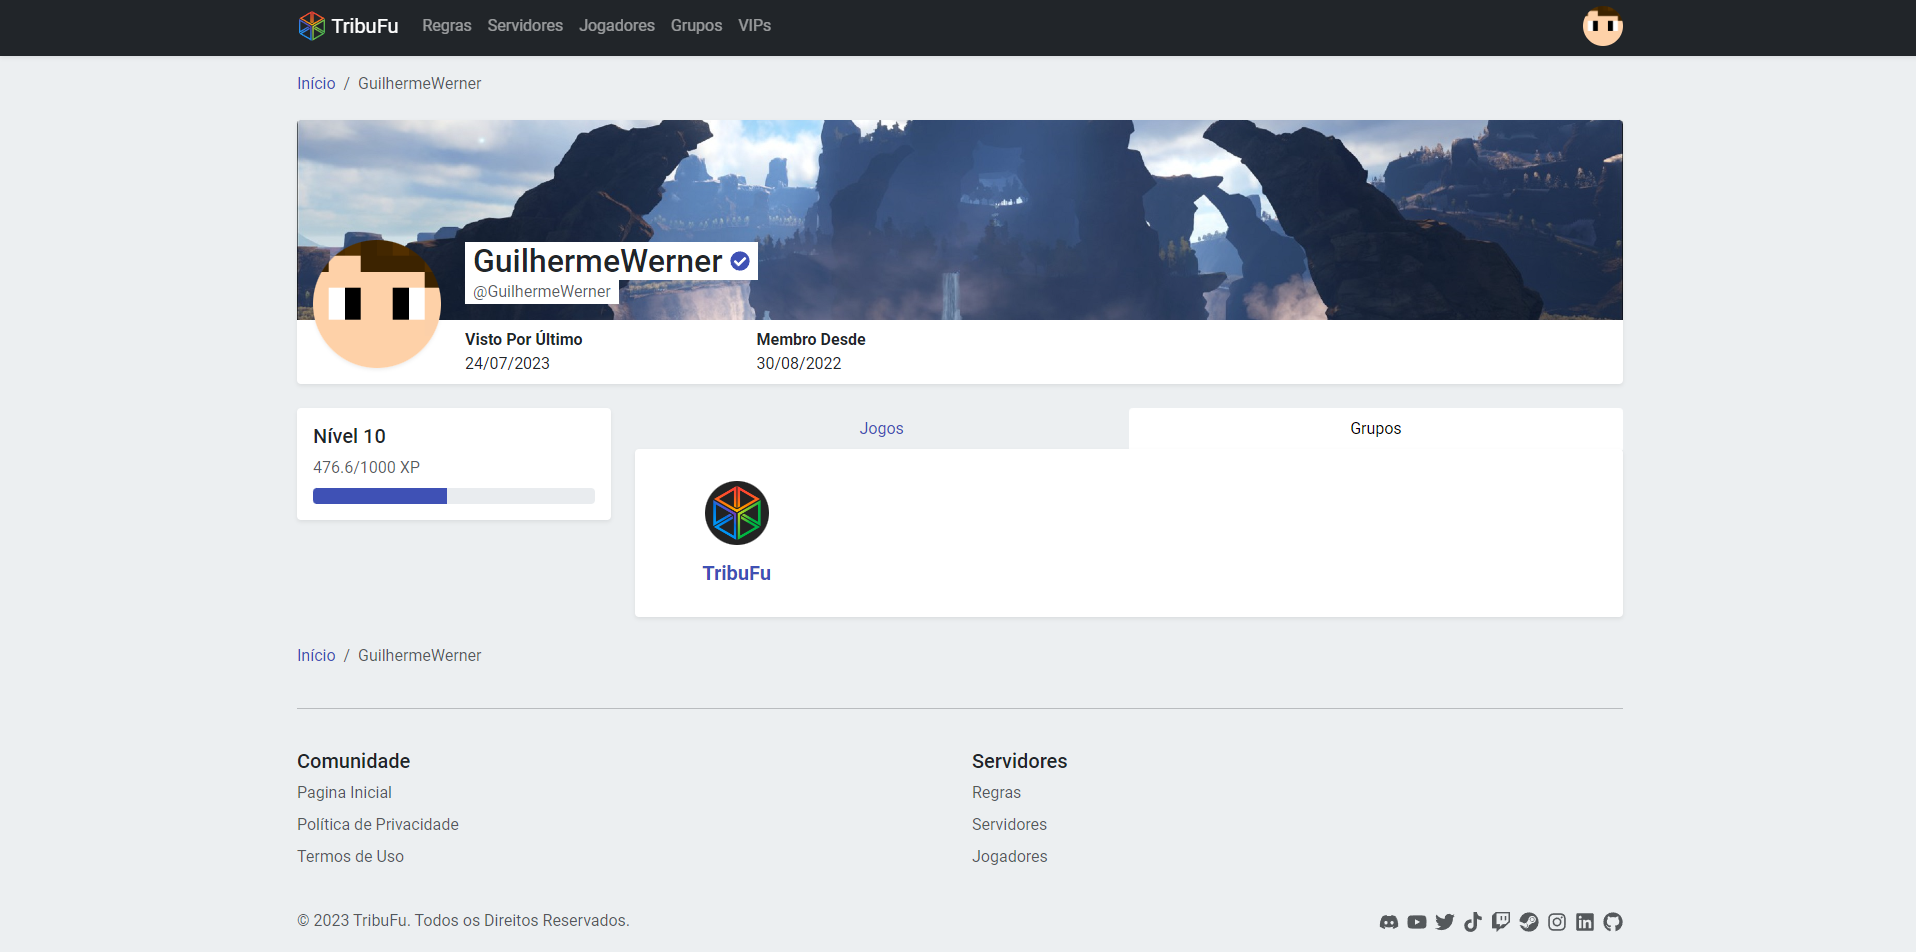Open the Discord link in the footer
1916x952 pixels.
(1389, 922)
